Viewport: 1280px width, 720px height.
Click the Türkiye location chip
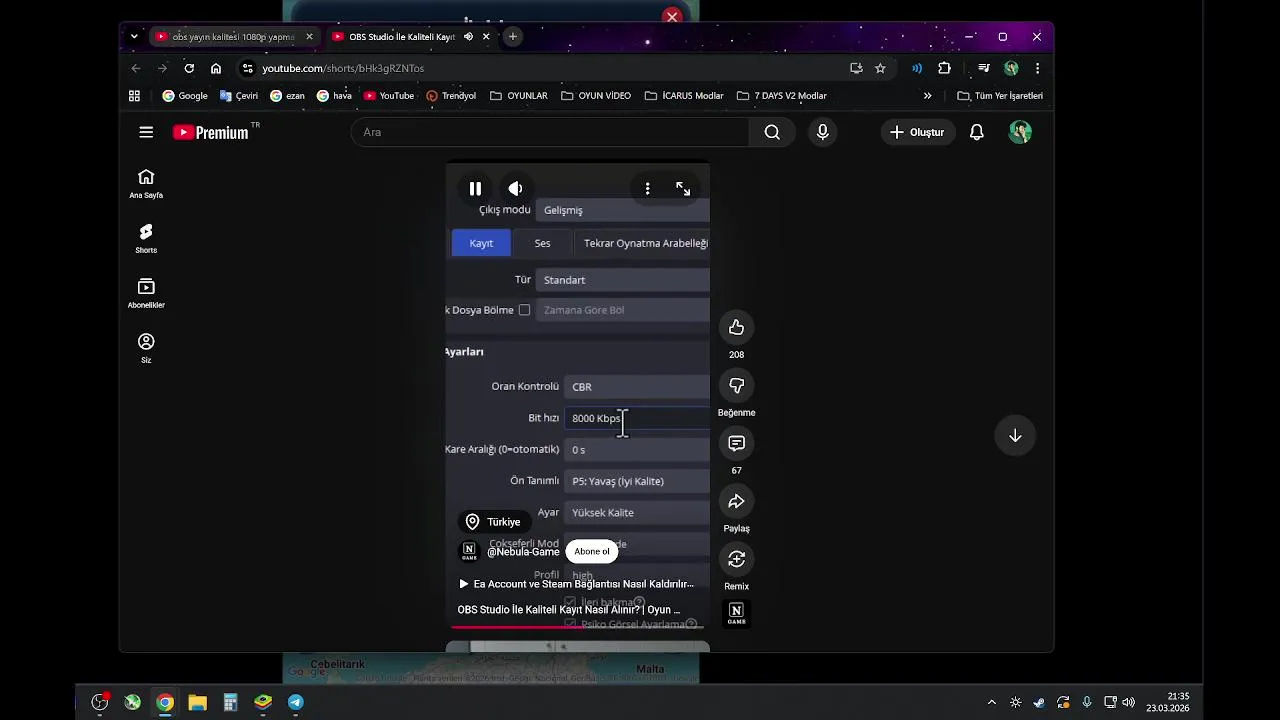tap(493, 522)
